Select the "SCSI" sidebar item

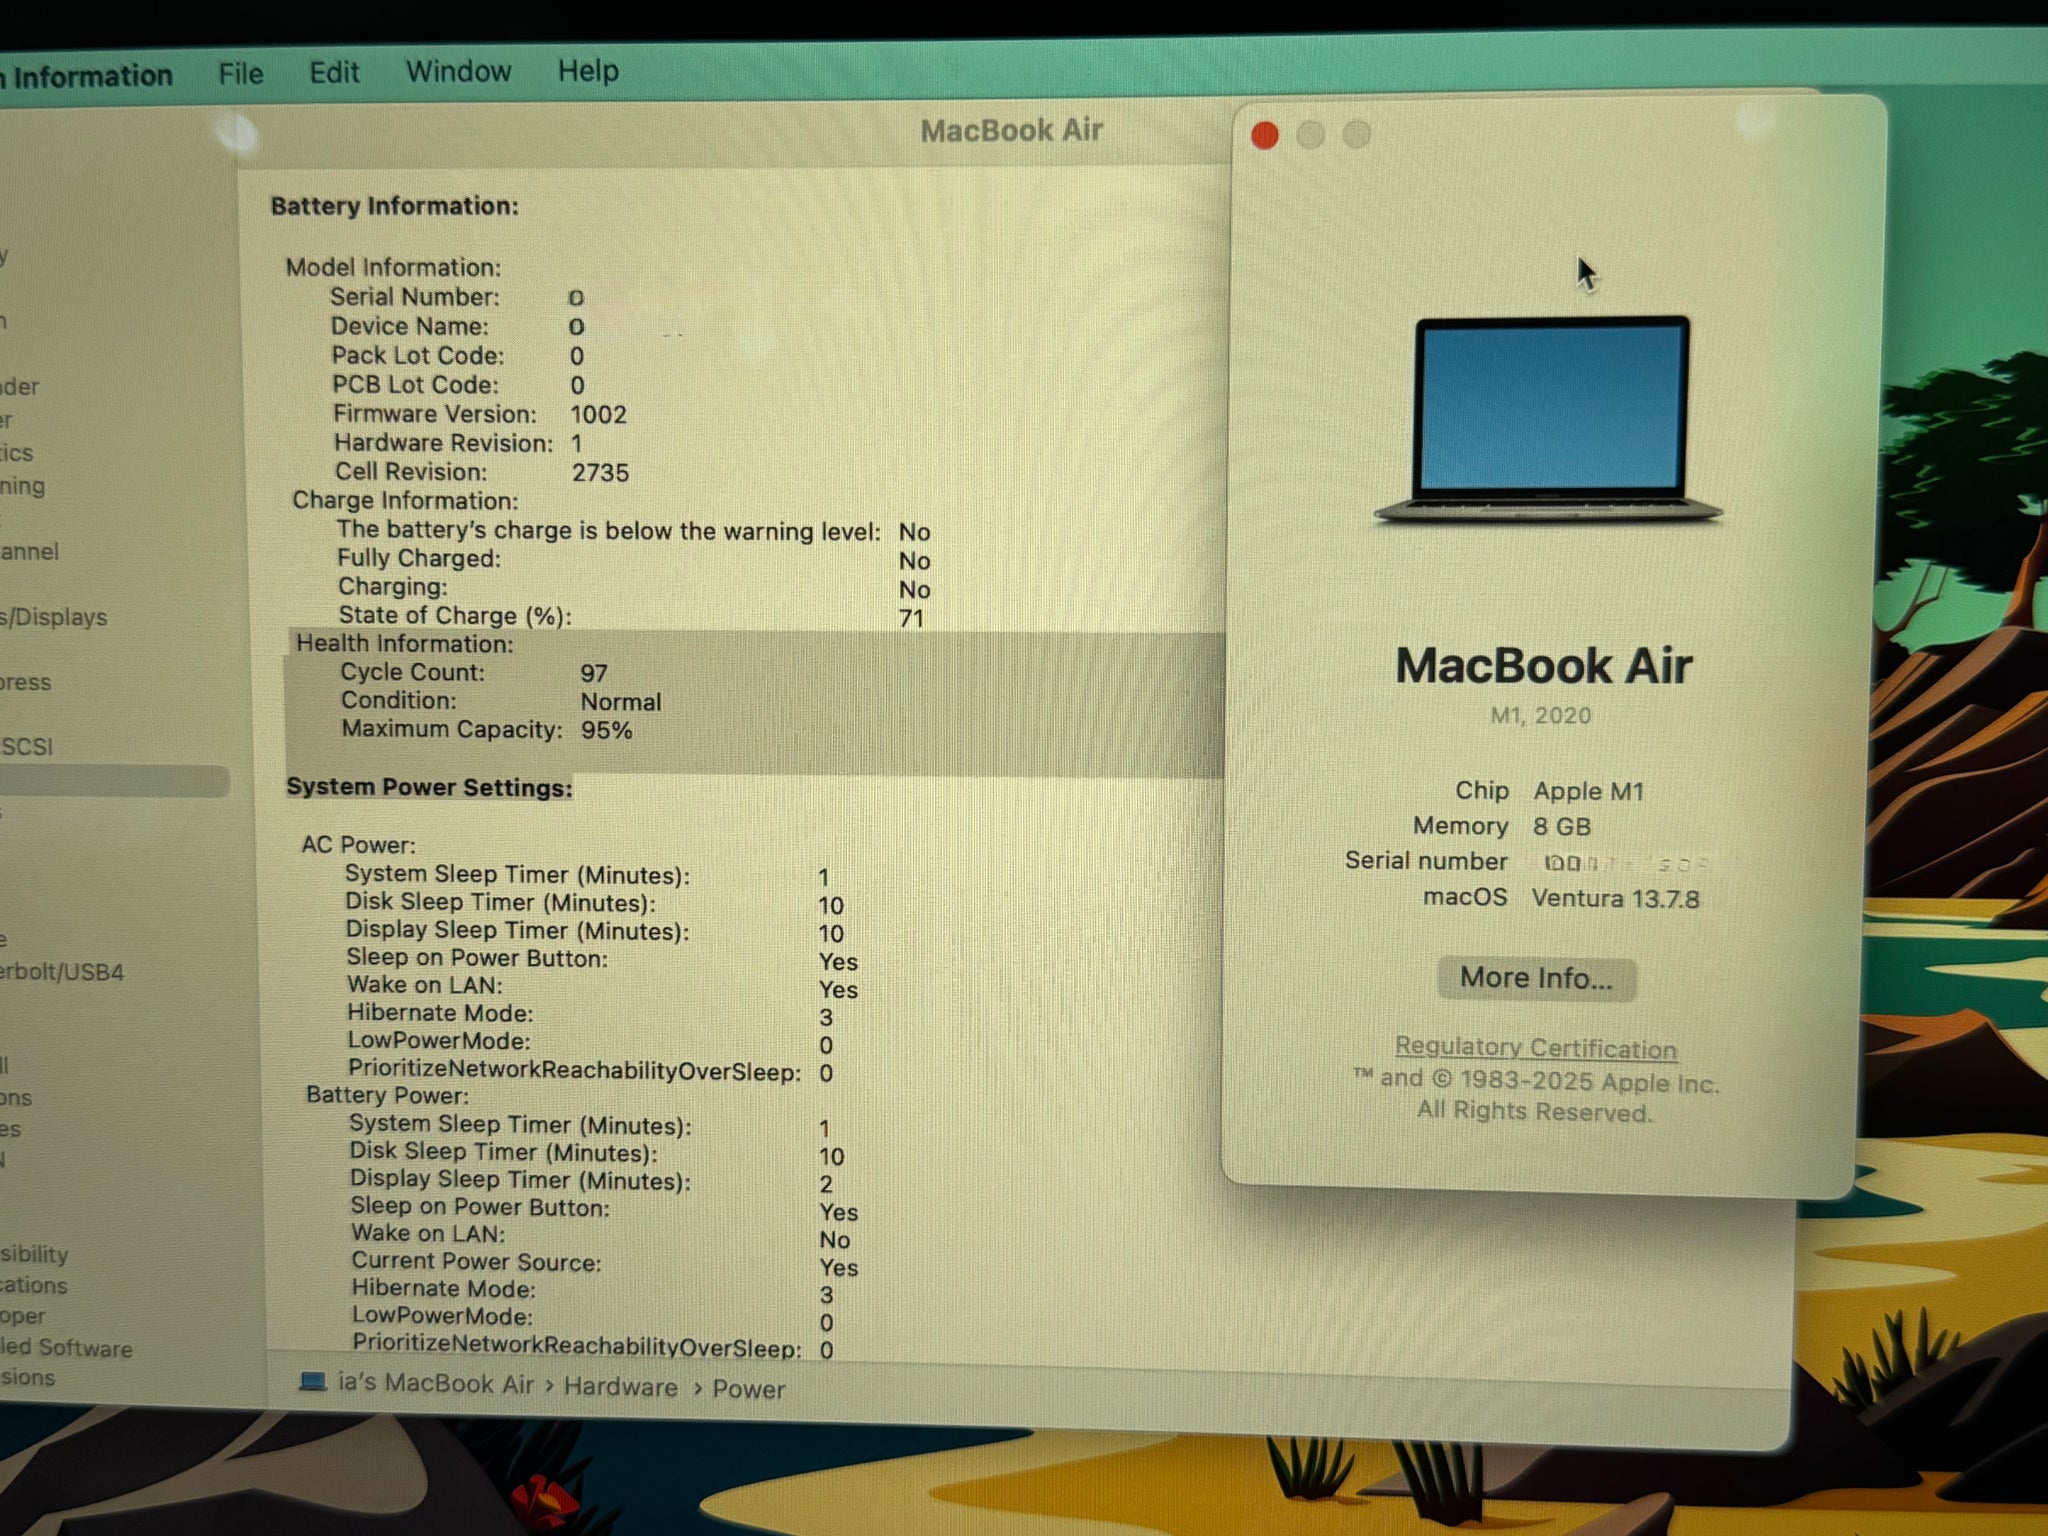(27, 747)
